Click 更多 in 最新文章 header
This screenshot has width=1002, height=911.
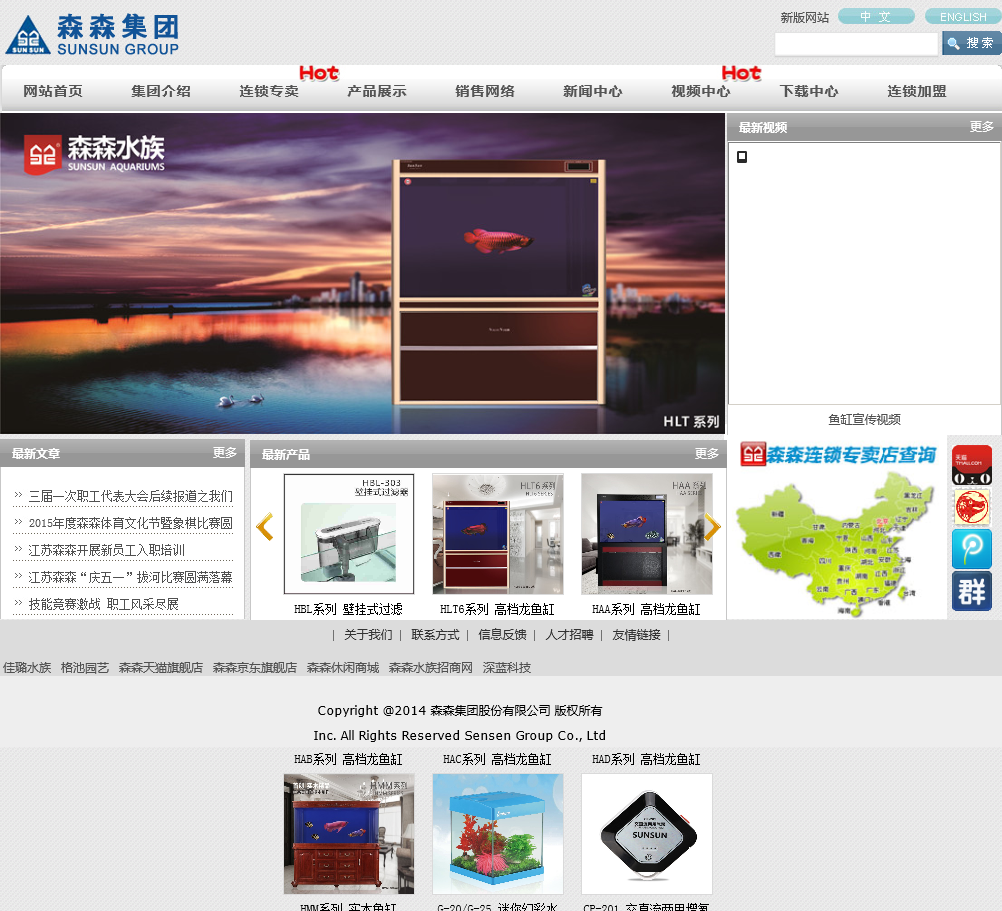(225, 452)
